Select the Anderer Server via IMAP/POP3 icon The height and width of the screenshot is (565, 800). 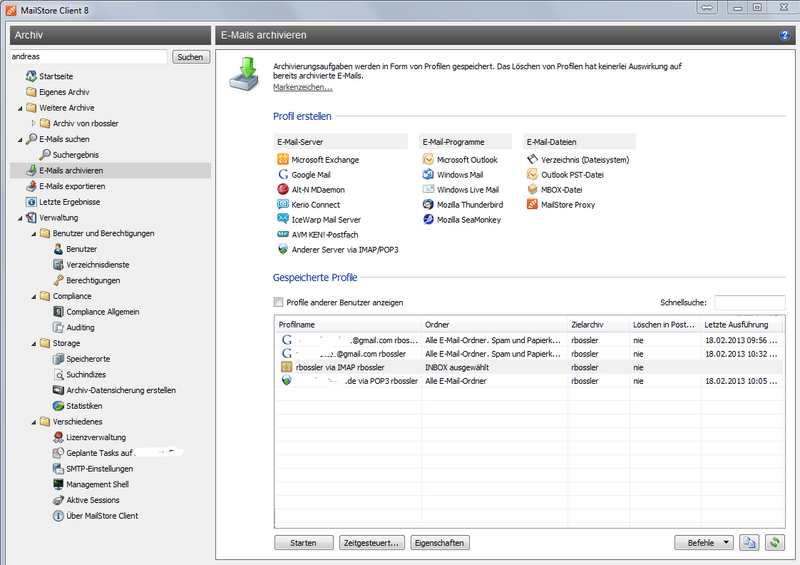[x=283, y=249]
